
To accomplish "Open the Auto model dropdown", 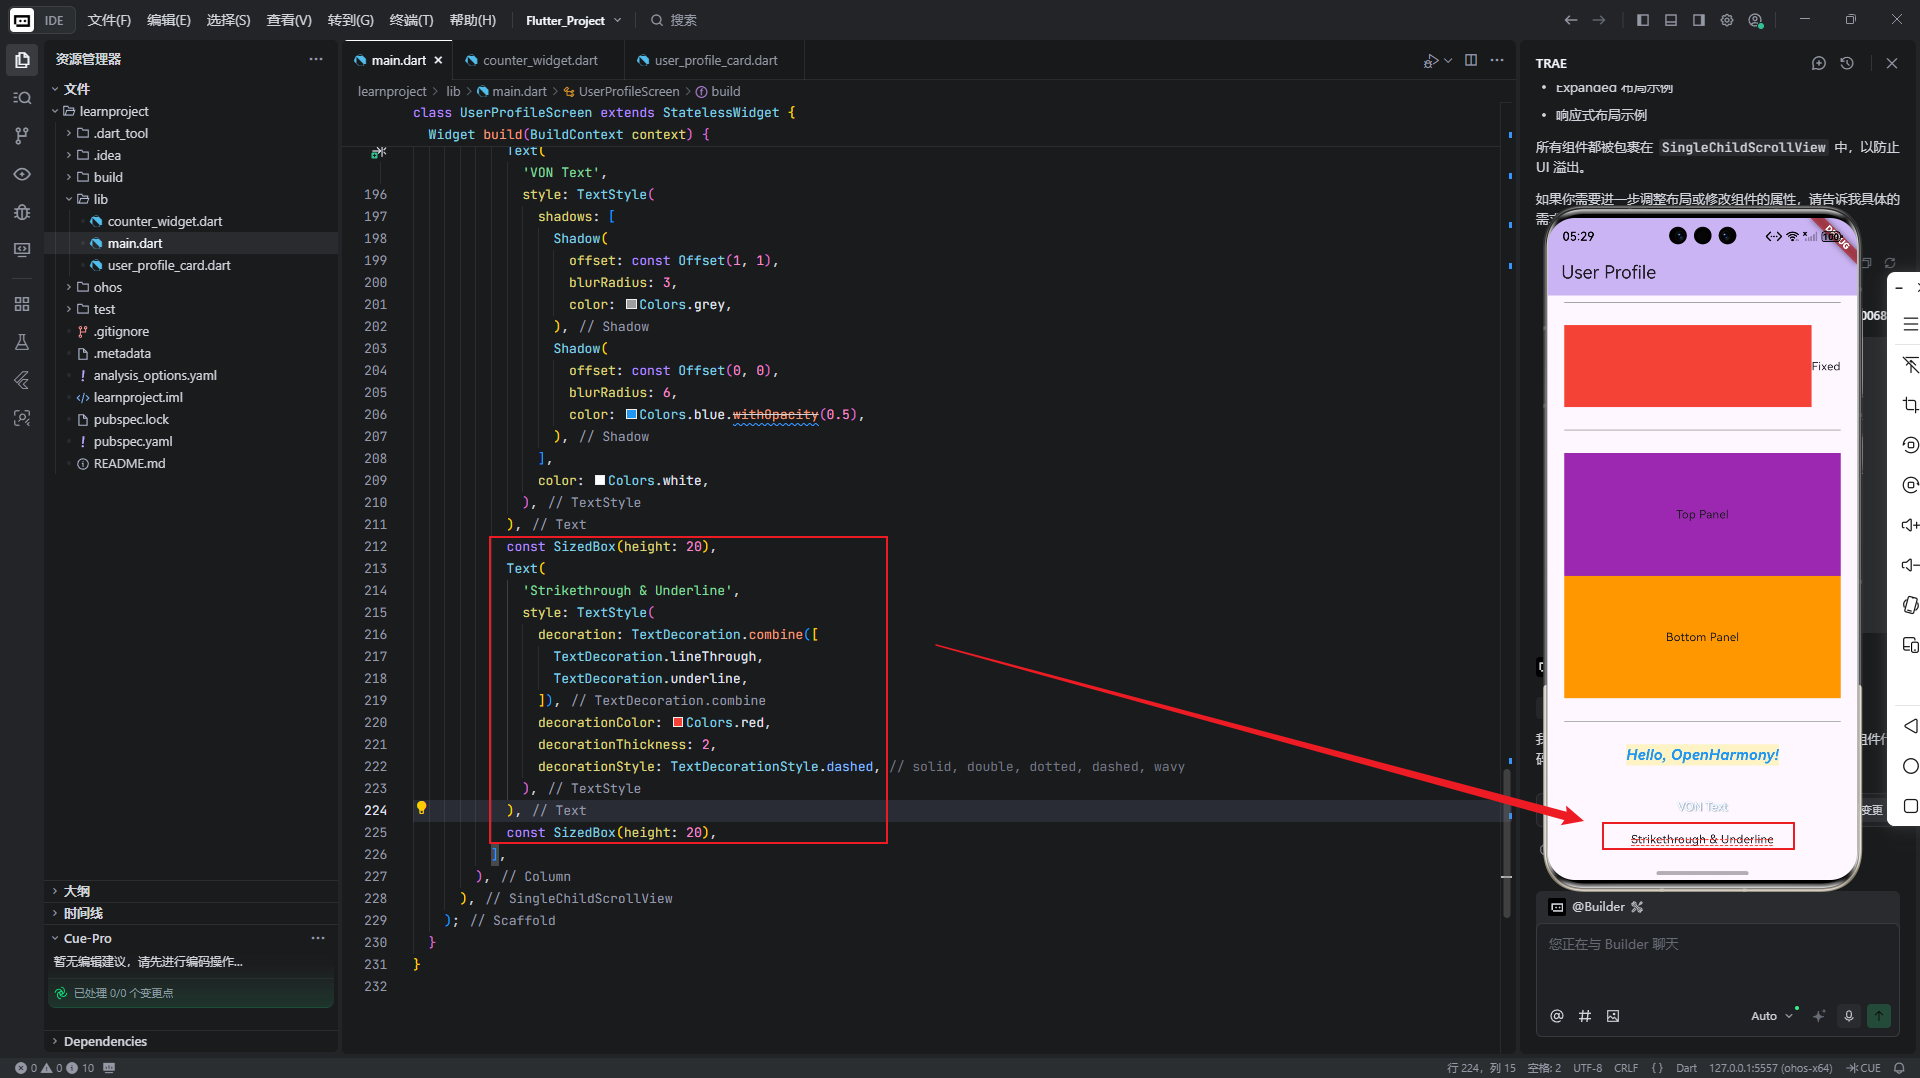I will (x=1771, y=1016).
